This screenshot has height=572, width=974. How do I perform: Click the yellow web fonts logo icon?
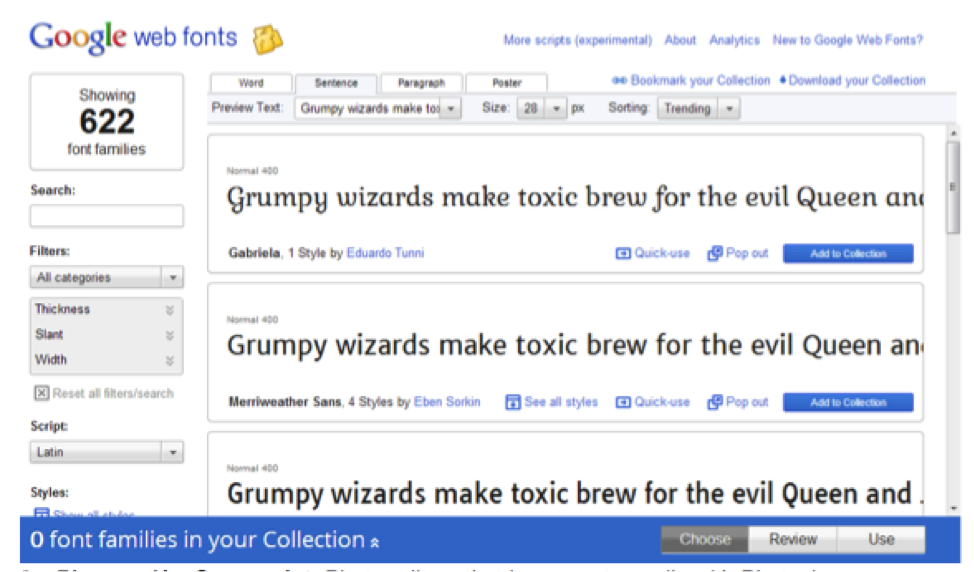click(268, 39)
